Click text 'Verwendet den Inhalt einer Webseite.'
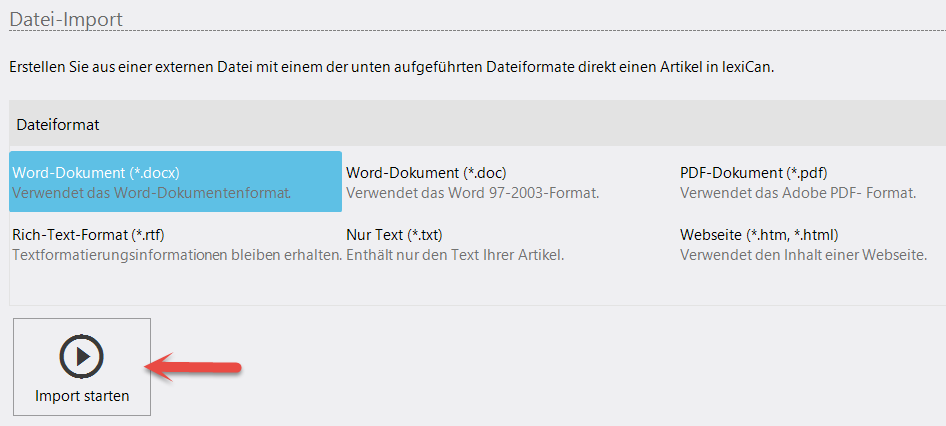Image resolution: width=946 pixels, height=426 pixels. coord(803,255)
